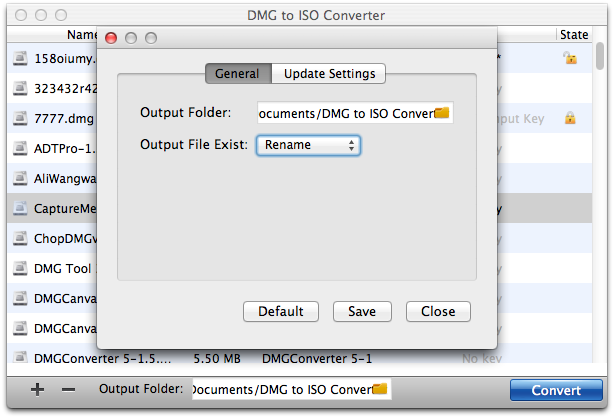Click the preferences Output Folder path field
This screenshot has height=418, width=614.
pyautogui.click(x=345, y=113)
